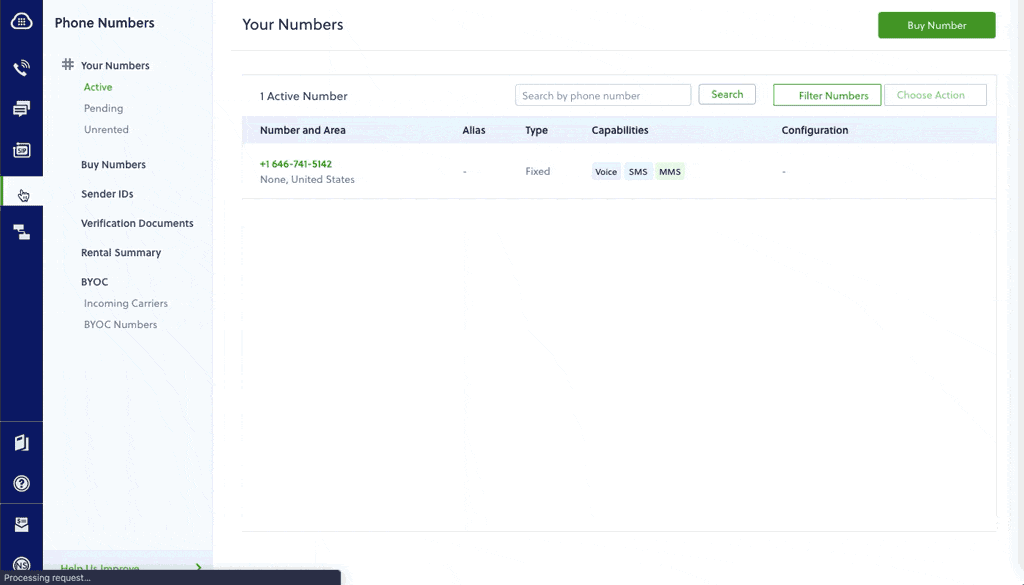Open the documentation book icon
This screenshot has height=585, width=1024.
click(x=21, y=441)
